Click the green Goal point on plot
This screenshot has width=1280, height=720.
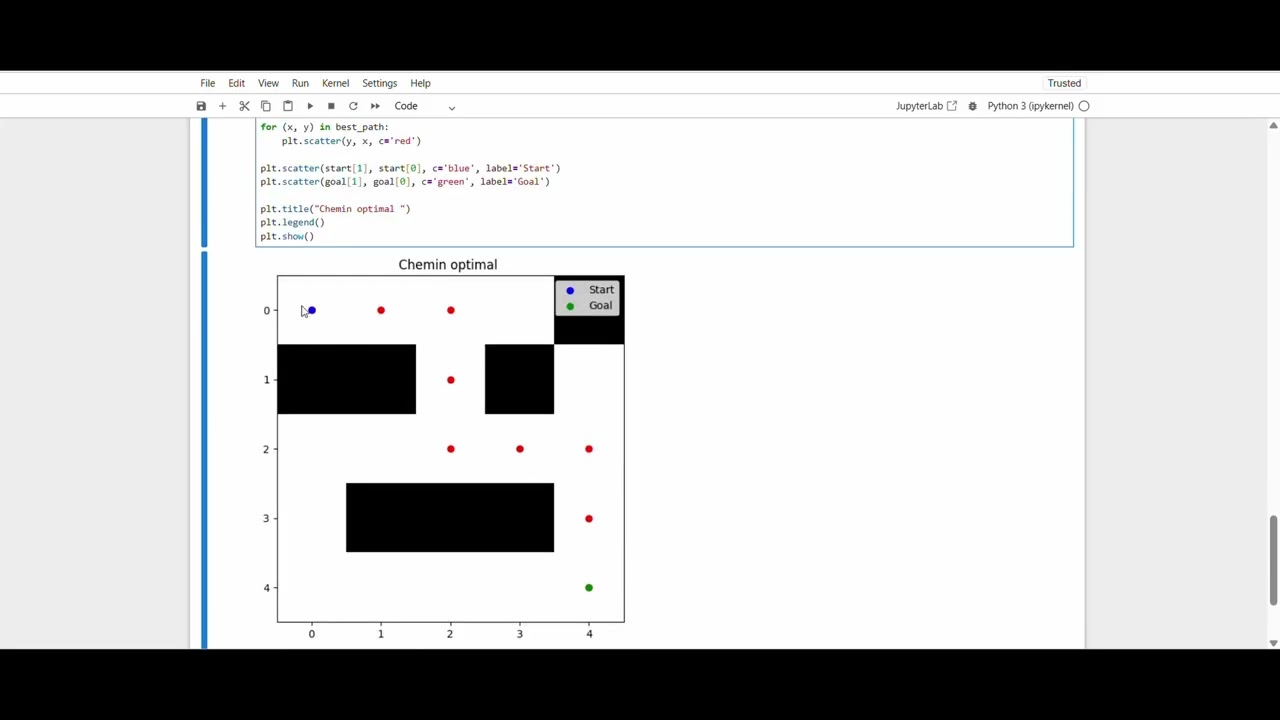coord(589,588)
